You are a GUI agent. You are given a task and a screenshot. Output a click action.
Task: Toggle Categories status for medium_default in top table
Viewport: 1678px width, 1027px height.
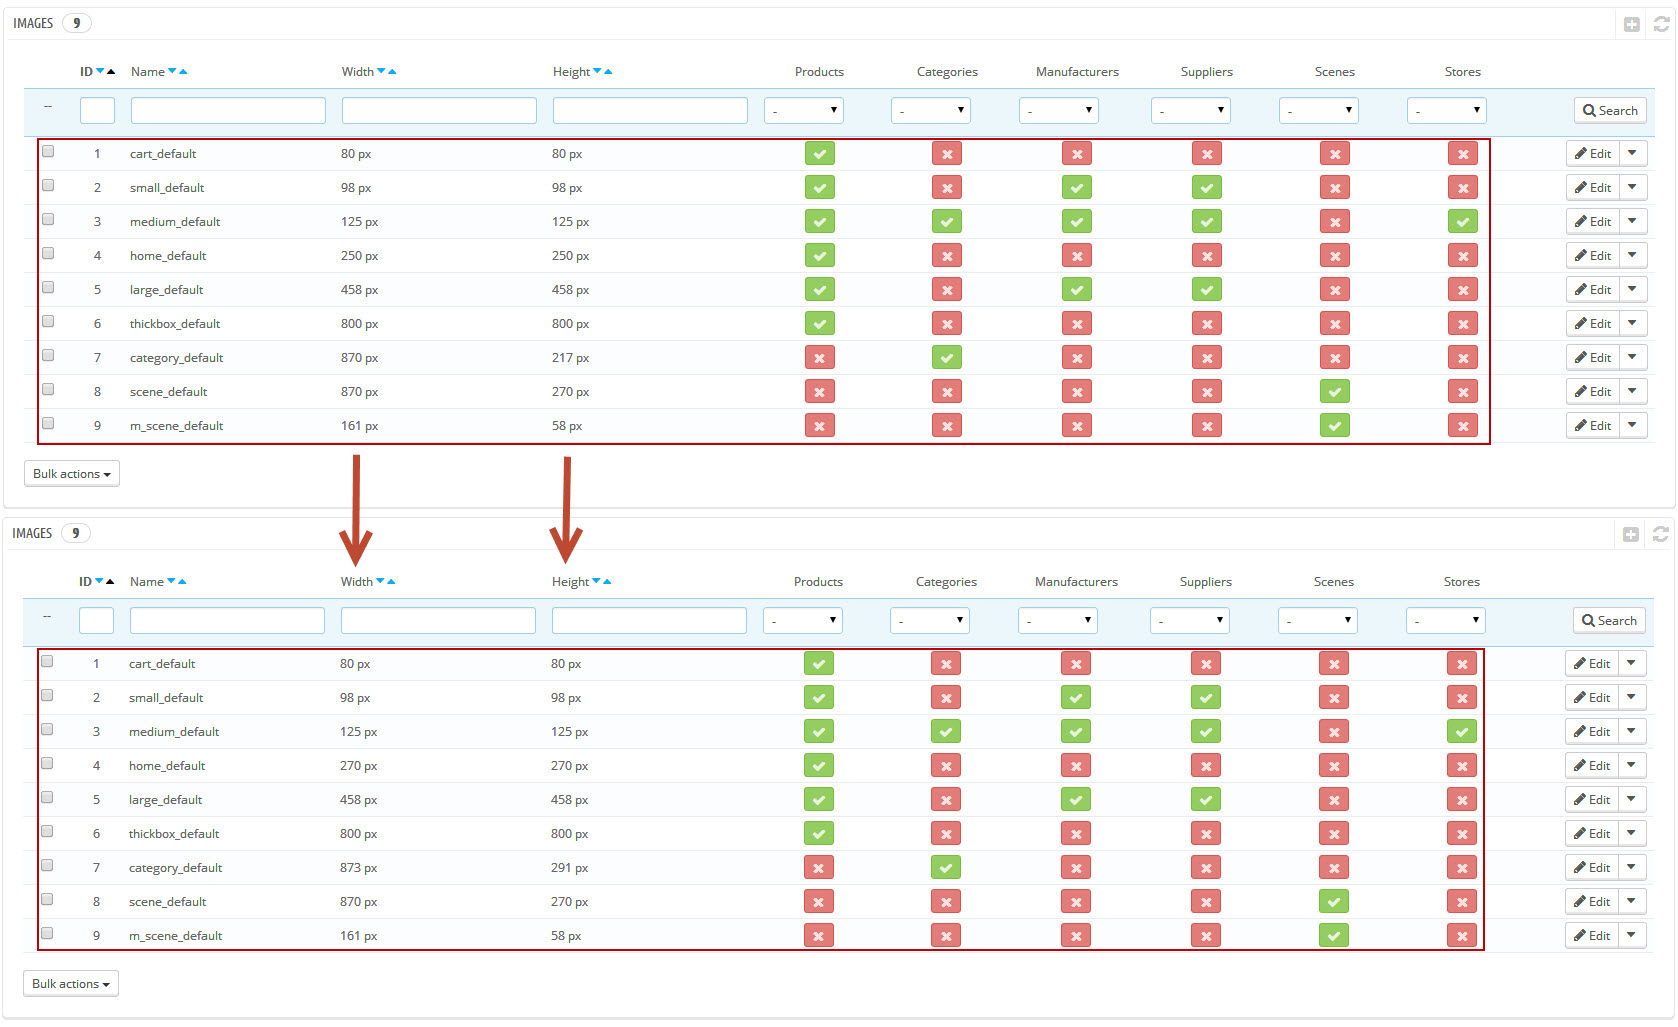[946, 222]
